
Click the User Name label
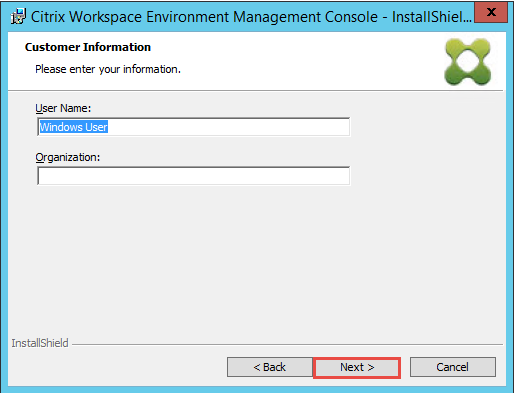(x=63, y=108)
